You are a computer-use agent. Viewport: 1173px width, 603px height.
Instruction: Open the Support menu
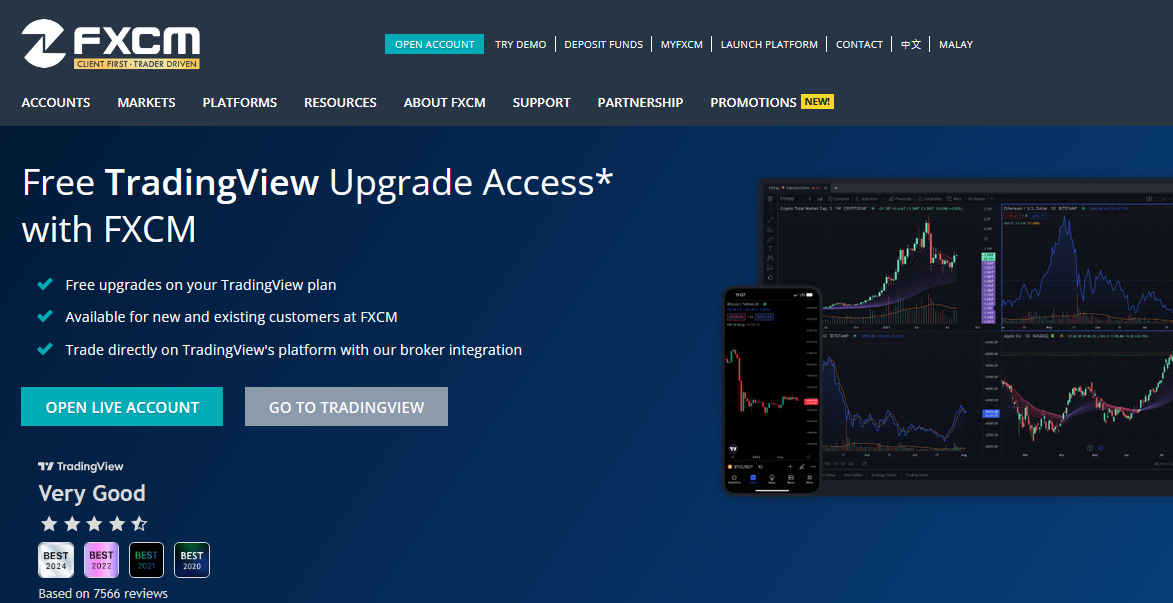[x=542, y=102]
